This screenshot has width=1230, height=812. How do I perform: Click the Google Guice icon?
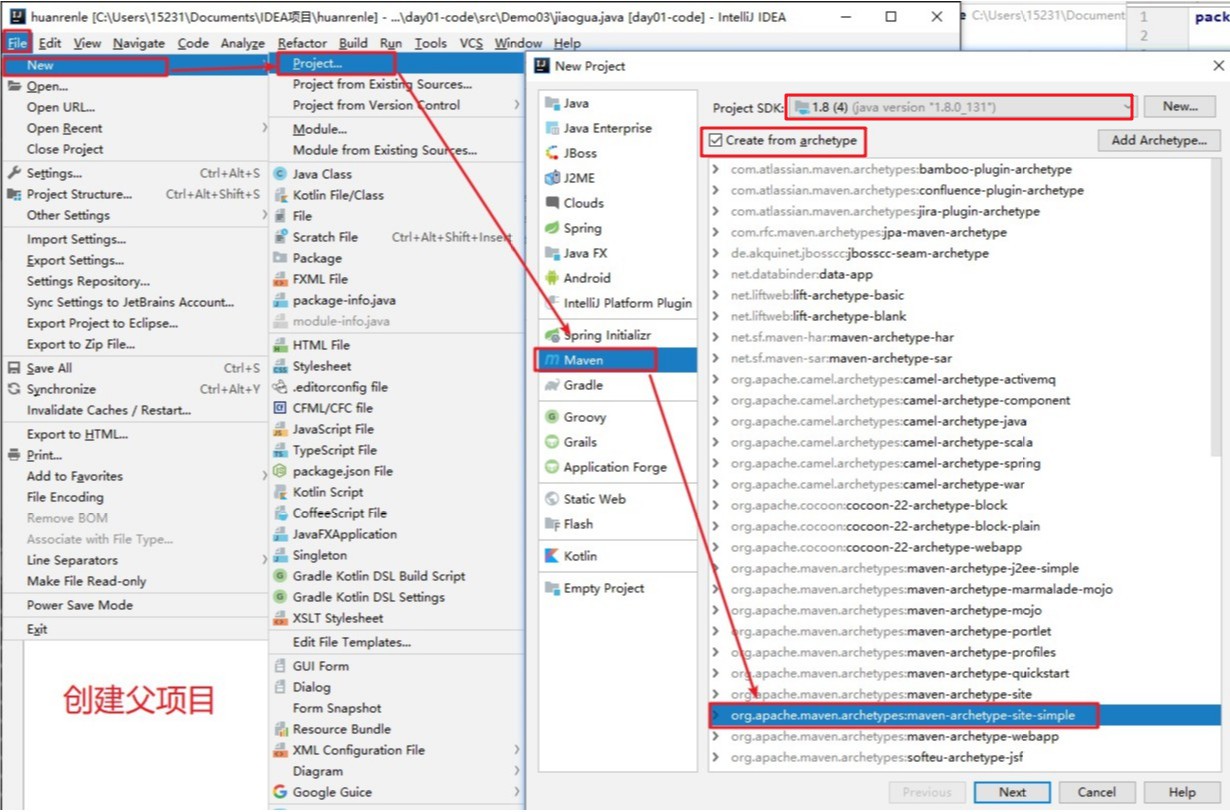point(280,792)
